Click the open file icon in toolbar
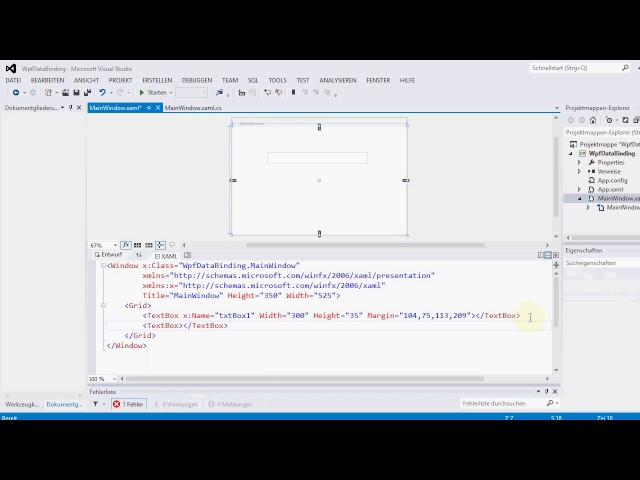This screenshot has width=640, height=480. (65, 93)
